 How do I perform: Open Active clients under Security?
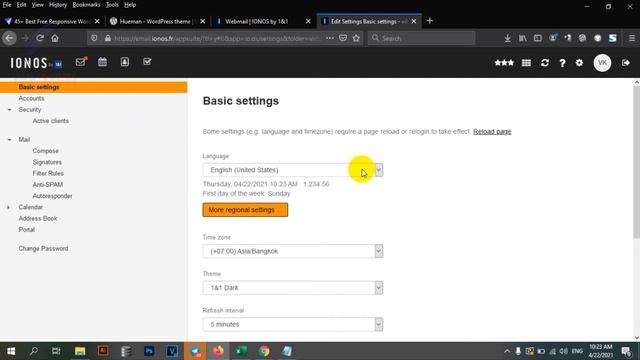coord(51,121)
